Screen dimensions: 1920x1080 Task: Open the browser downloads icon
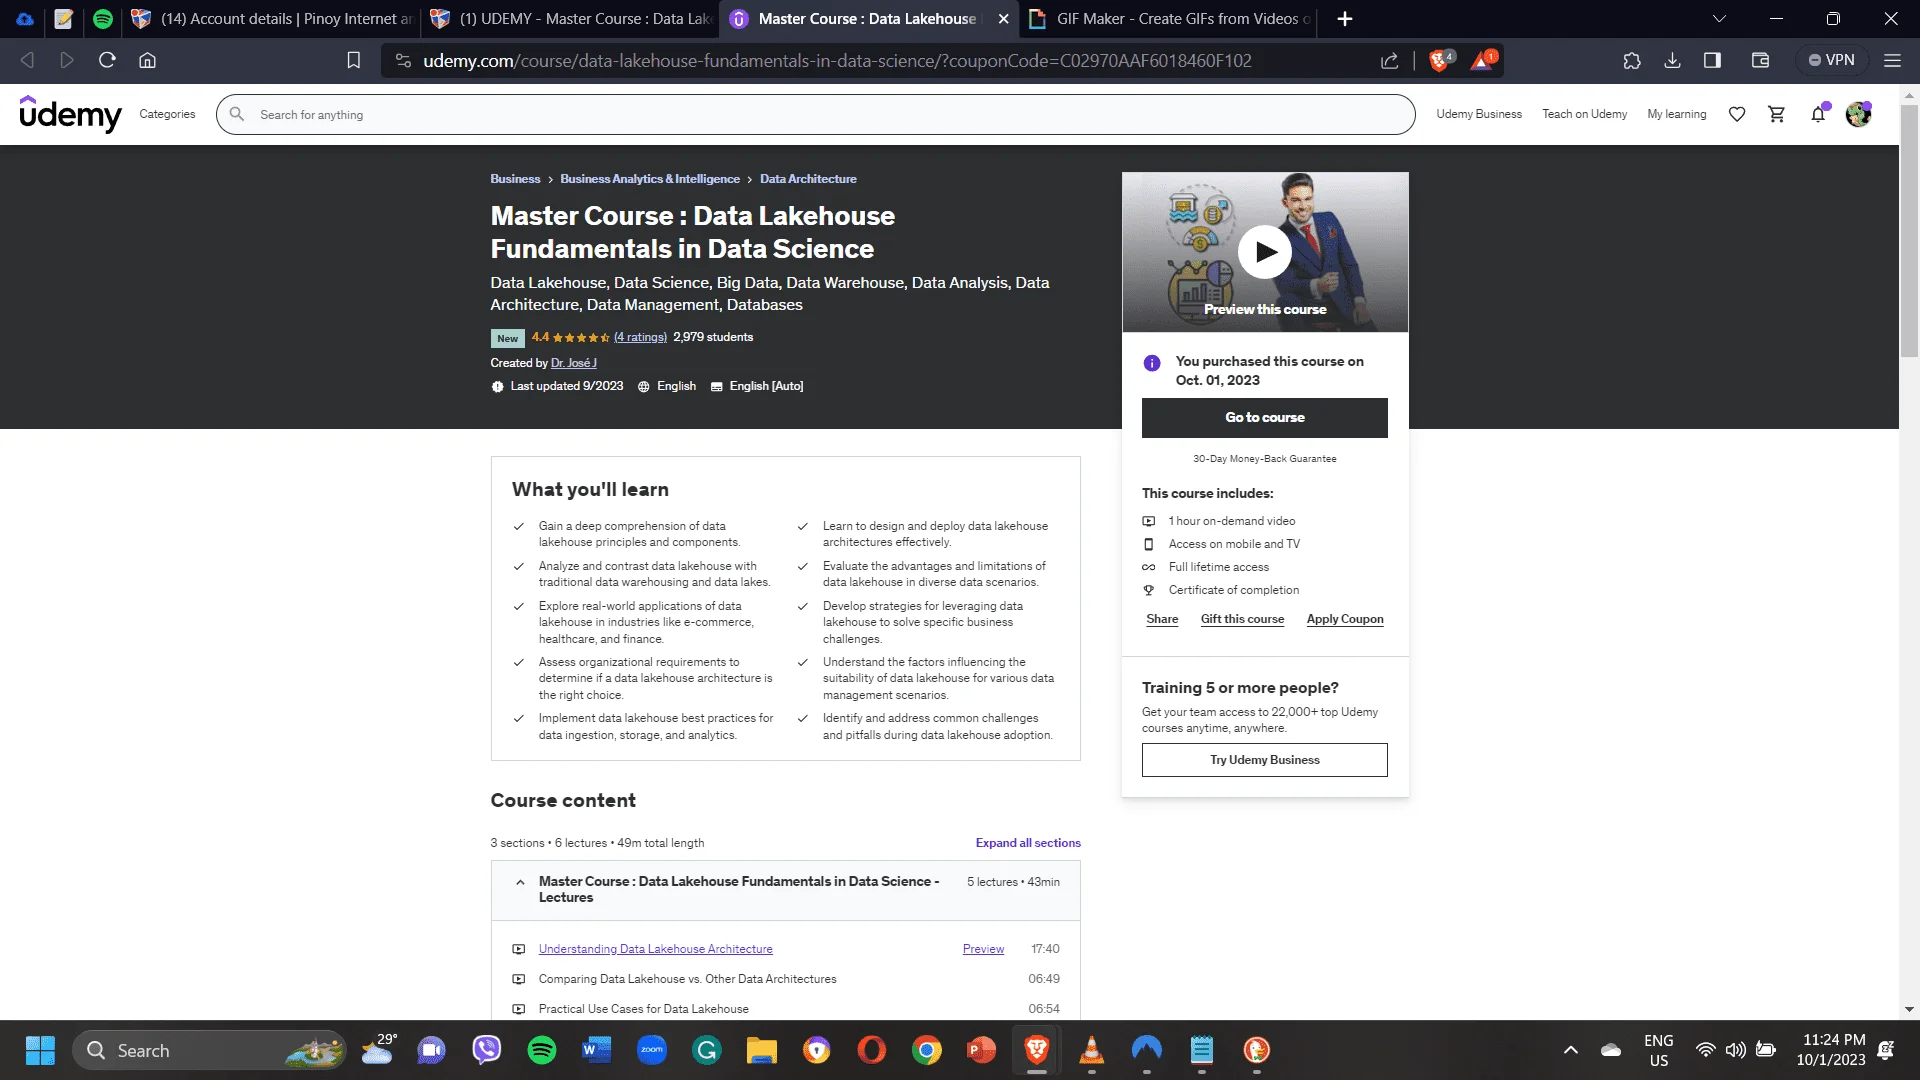click(x=1672, y=60)
